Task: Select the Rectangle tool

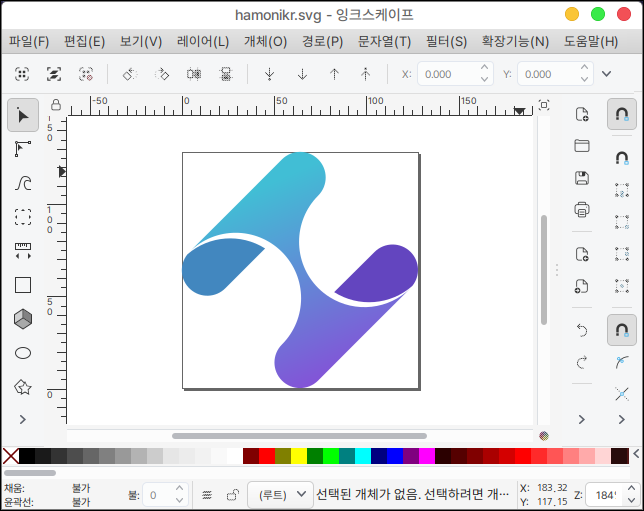Action: point(22,285)
